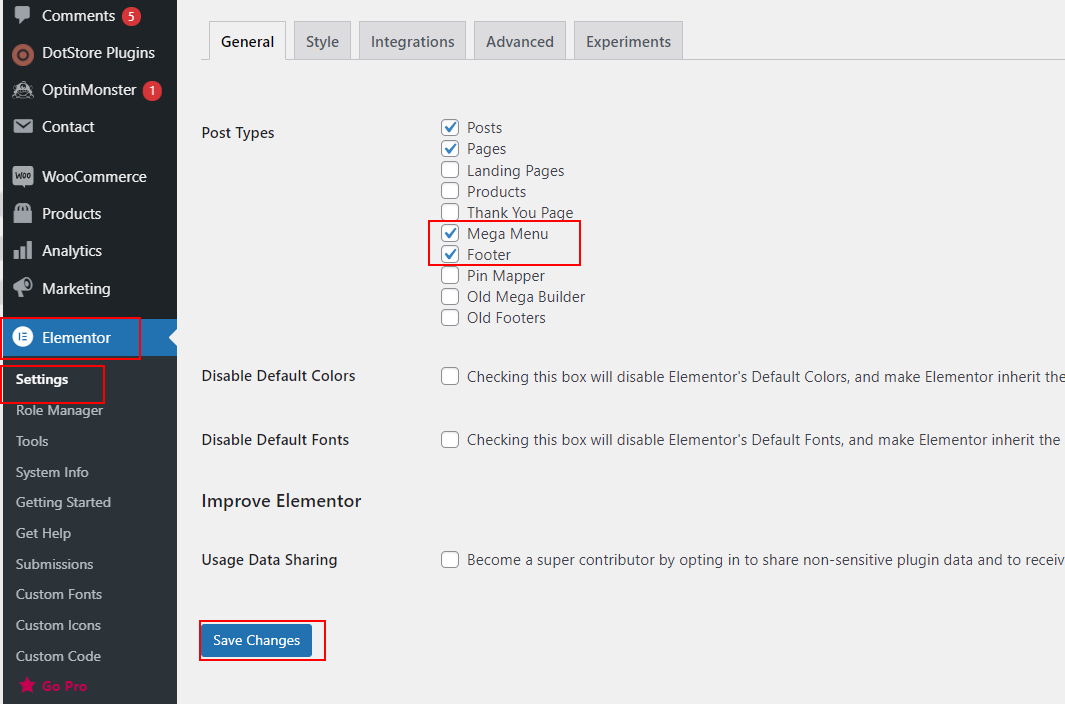Check the Old Footers checkbox
The height and width of the screenshot is (704, 1065).
click(x=450, y=317)
